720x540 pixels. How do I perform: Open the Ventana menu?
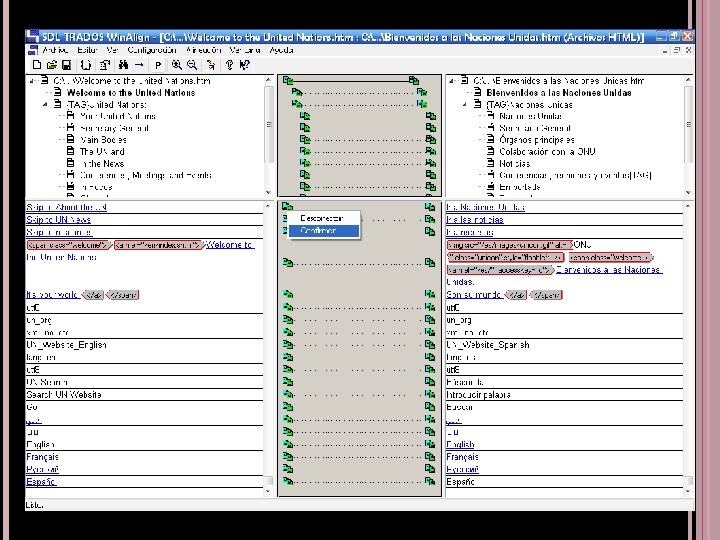pyautogui.click(x=245, y=50)
